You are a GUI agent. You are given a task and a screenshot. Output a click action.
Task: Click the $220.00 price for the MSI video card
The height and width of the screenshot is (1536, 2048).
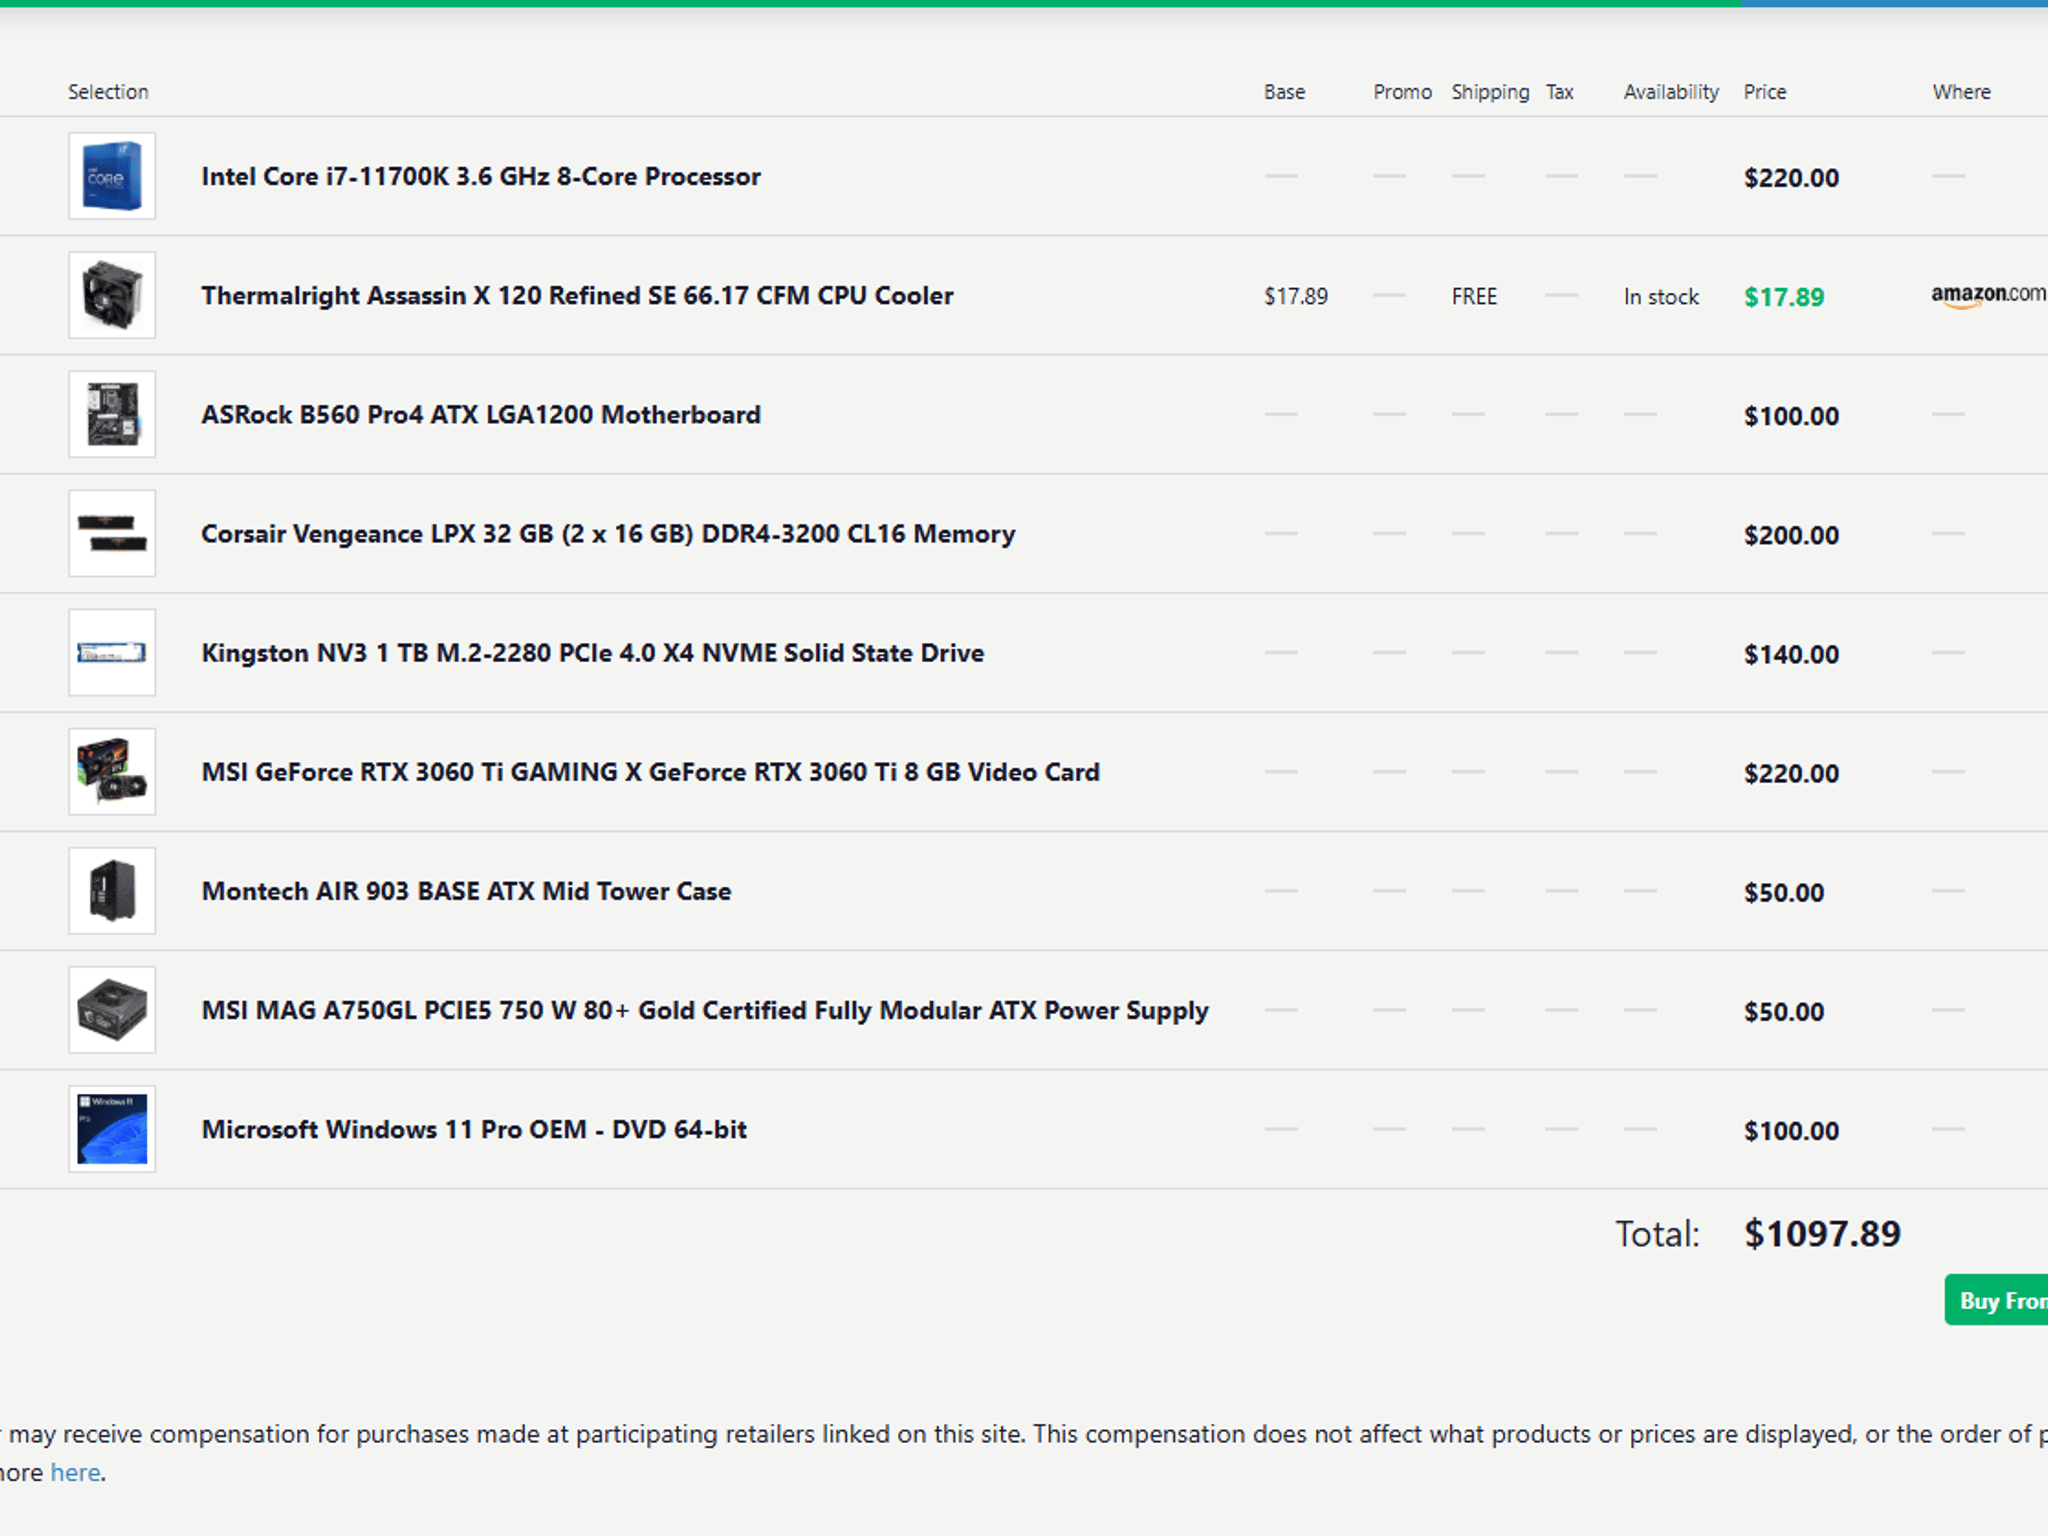(1791, 773)
